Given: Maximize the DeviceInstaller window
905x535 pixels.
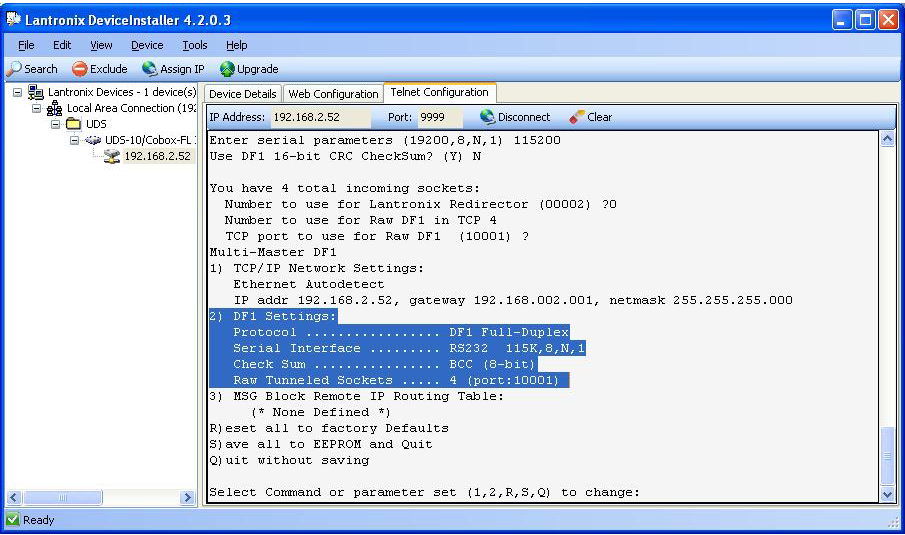Looking at the screenshot, I should pos(865,20).
